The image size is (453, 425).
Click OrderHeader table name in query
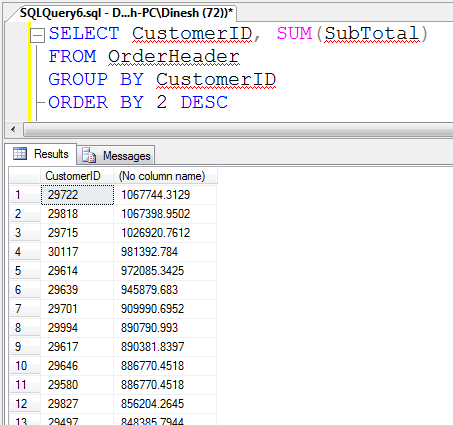[x=174, y=56]
